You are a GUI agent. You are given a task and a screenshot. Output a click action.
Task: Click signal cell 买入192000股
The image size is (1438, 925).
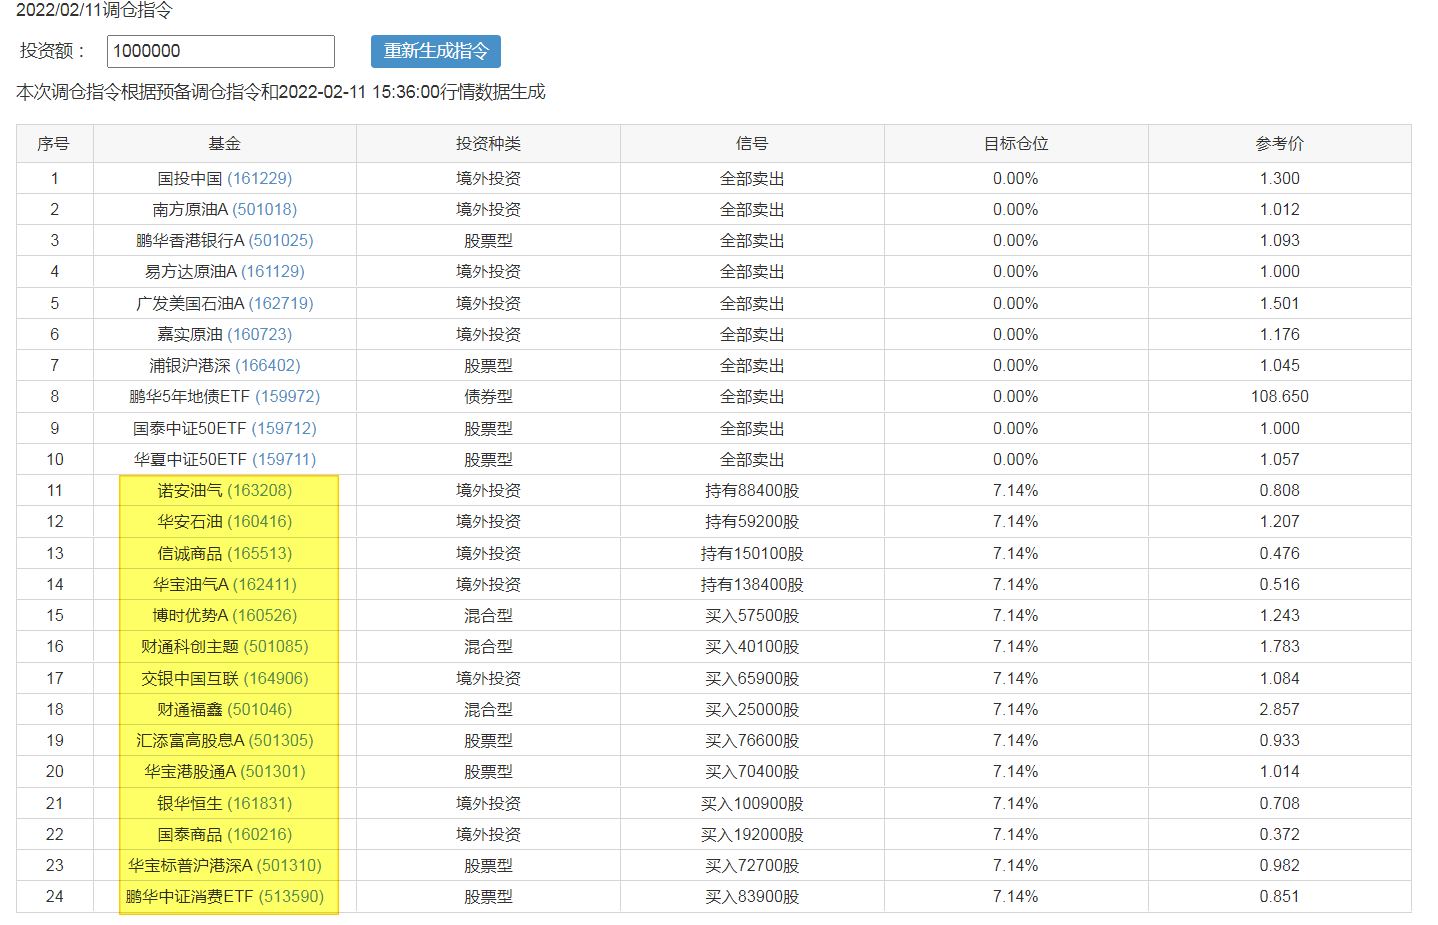pyautogui.click(x=752, y=834)
